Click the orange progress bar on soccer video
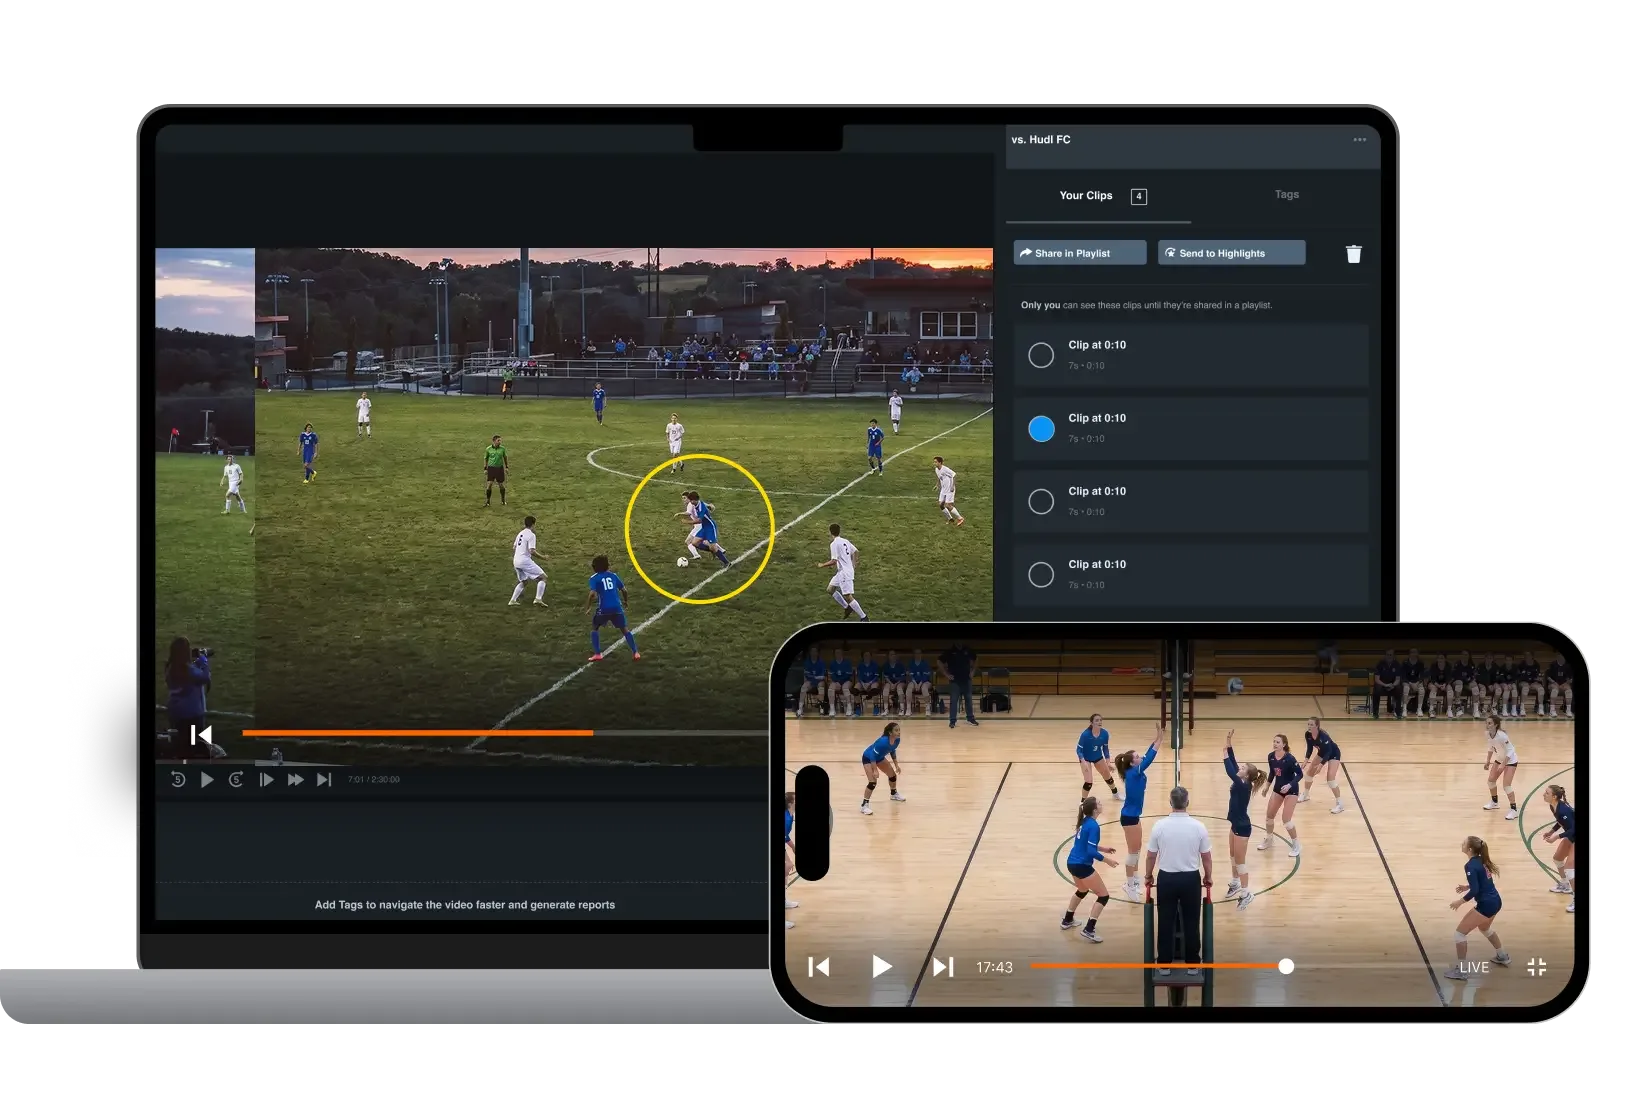Screen dimensions: 1635x1094 click(x=417, y=733)
